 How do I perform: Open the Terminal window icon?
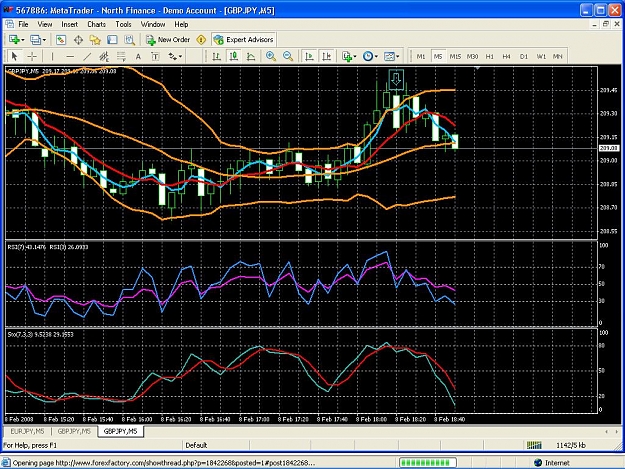point(112,39)
